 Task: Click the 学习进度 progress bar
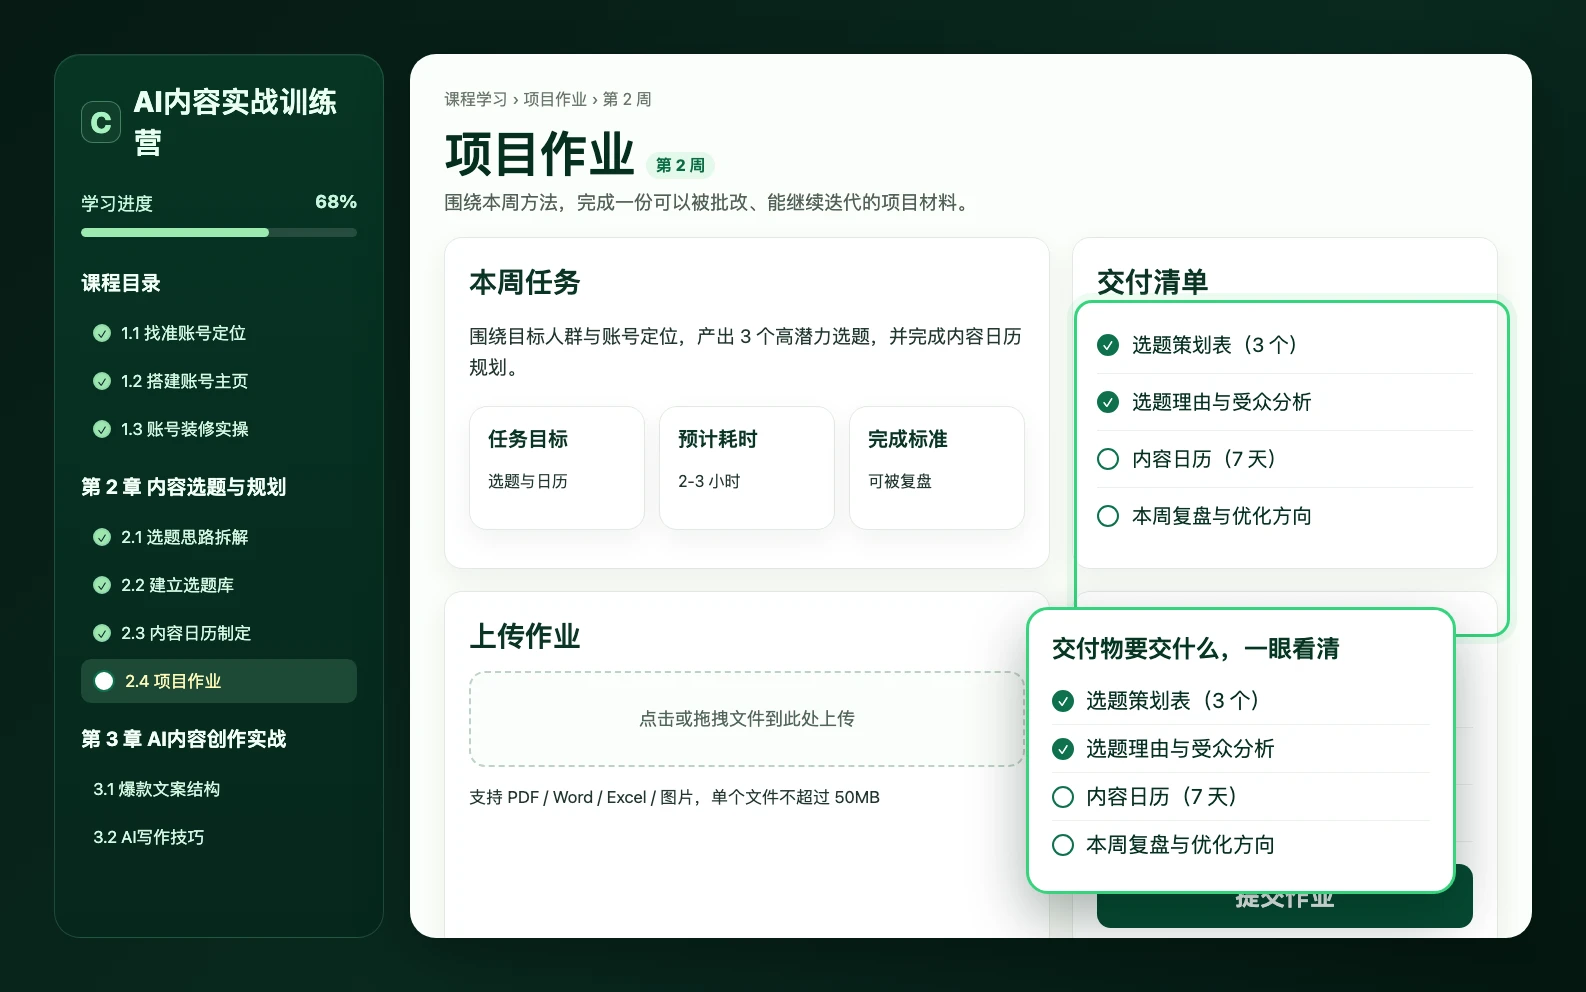(219, 233)
